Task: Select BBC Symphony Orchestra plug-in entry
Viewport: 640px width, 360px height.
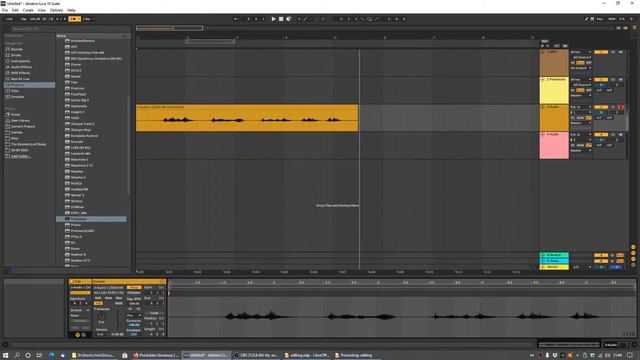Action: point(96,58)
